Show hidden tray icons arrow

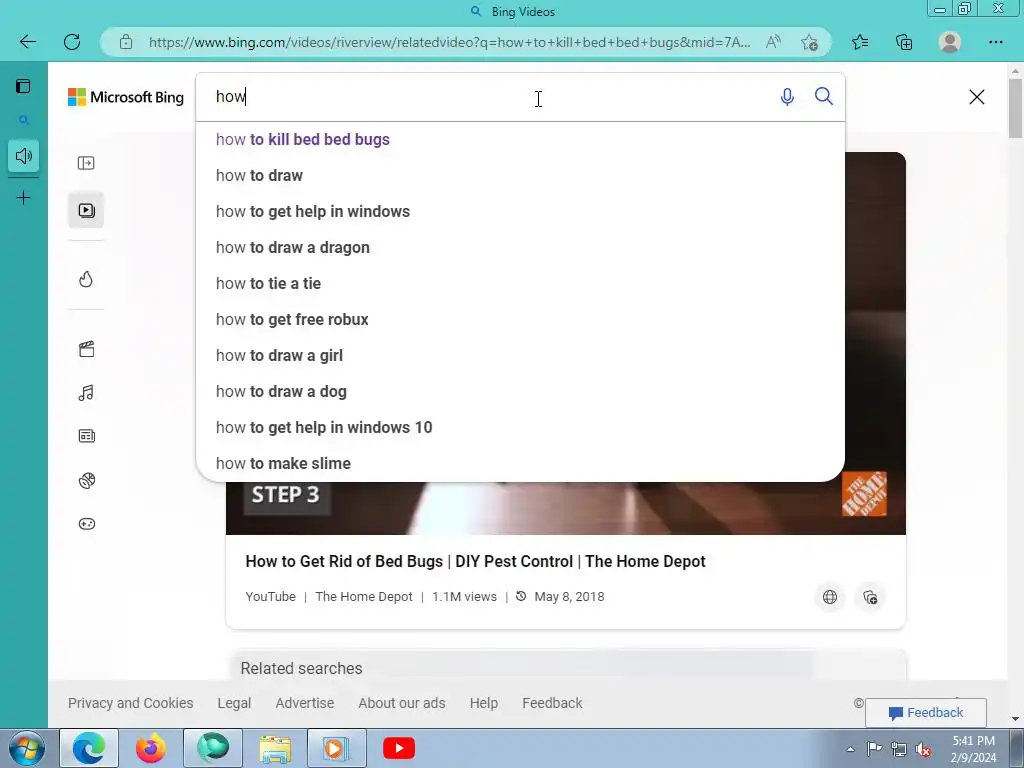point(850,749)
